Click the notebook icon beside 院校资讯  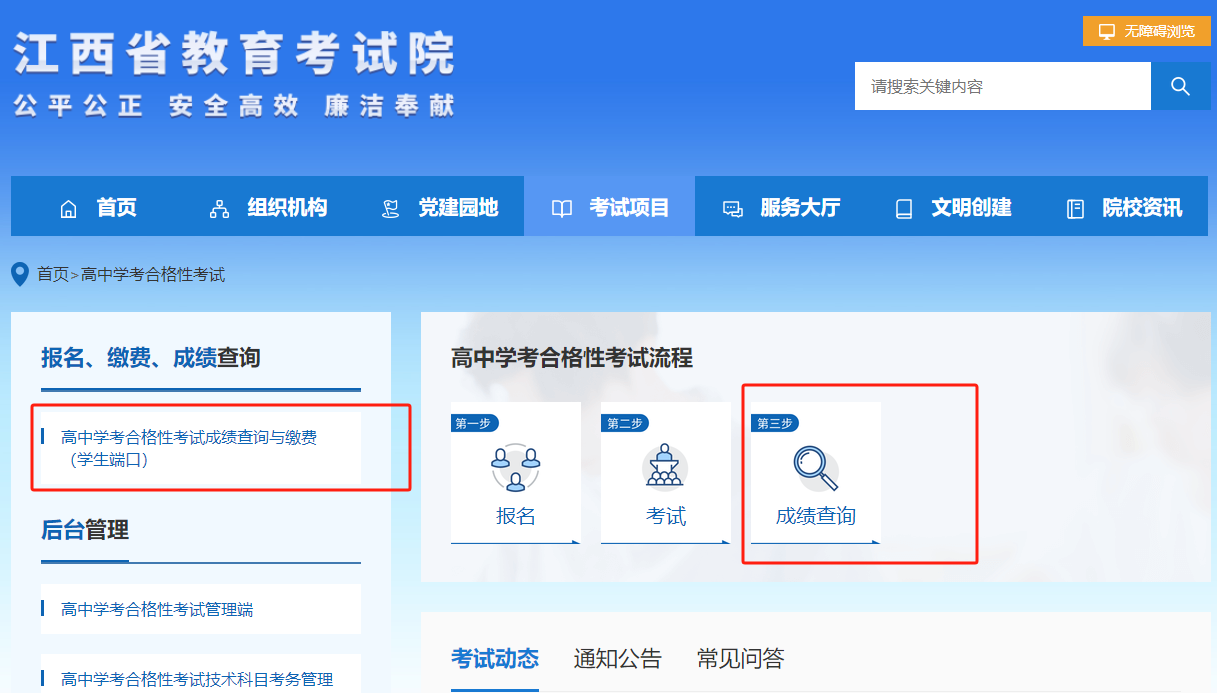pyautogui.click(x=1075, y=209)
